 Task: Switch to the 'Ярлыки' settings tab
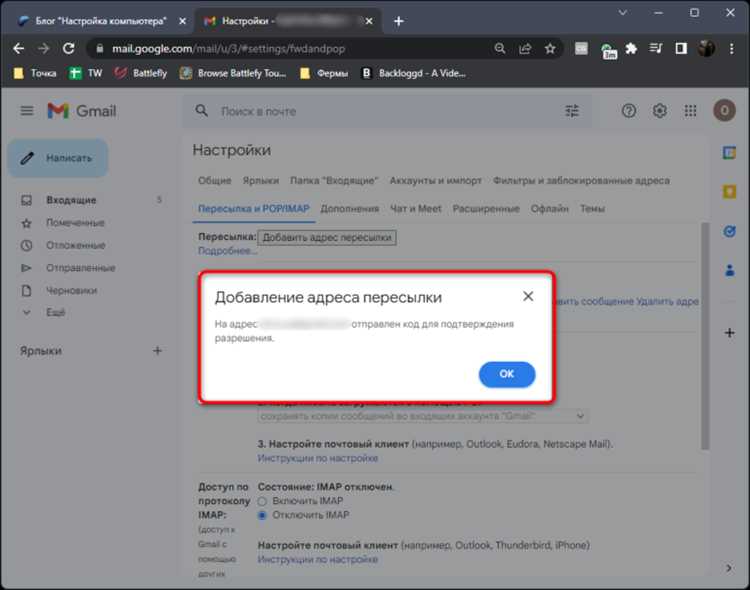point(261,180)
